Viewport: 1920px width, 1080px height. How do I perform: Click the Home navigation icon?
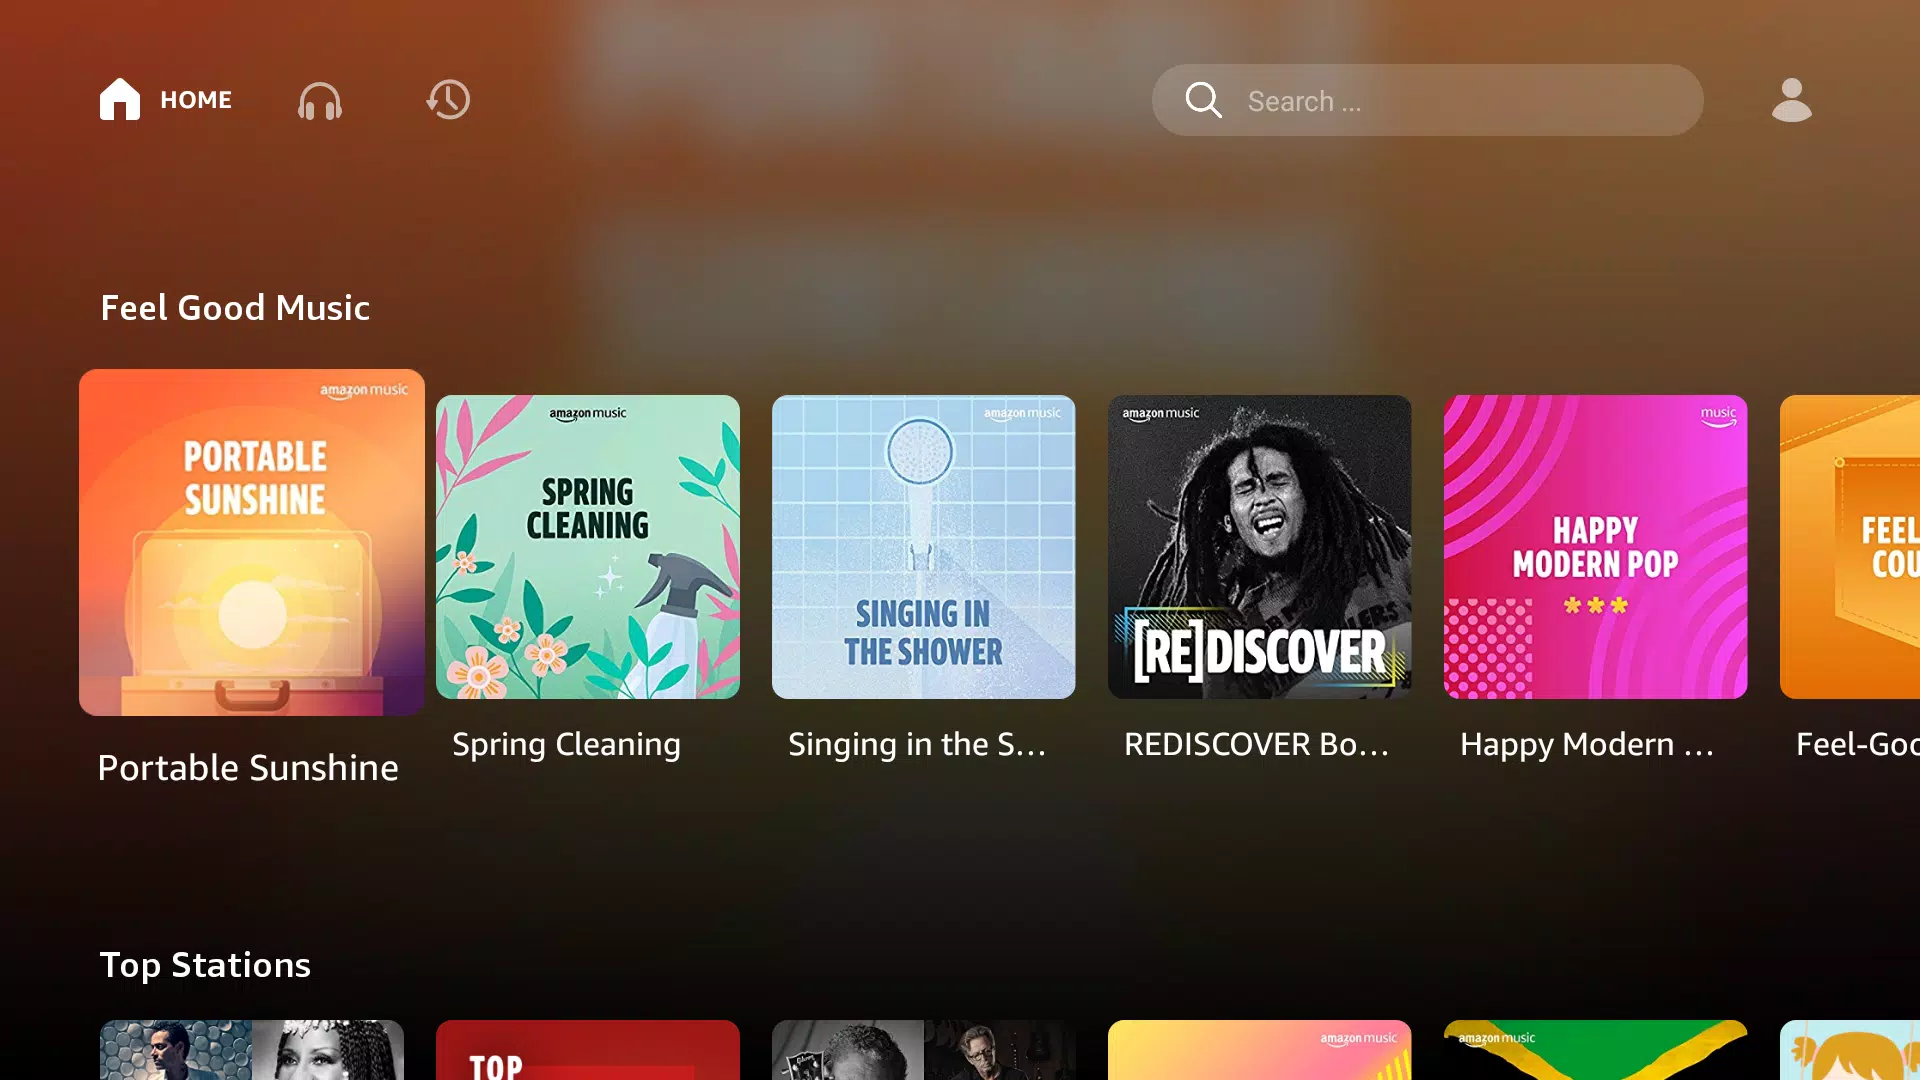tap(120, 100)
